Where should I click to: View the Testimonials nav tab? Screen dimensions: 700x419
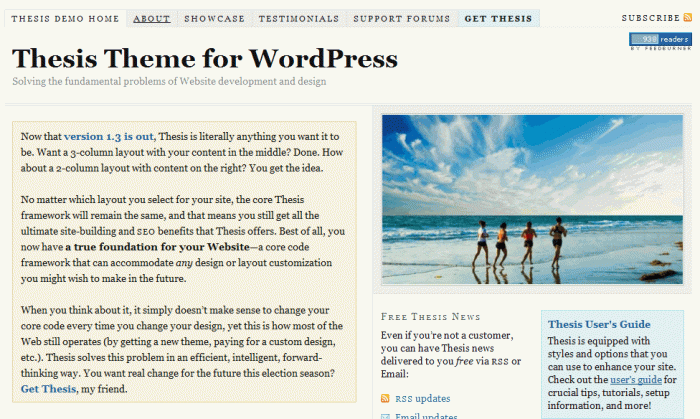pos(299,19)
